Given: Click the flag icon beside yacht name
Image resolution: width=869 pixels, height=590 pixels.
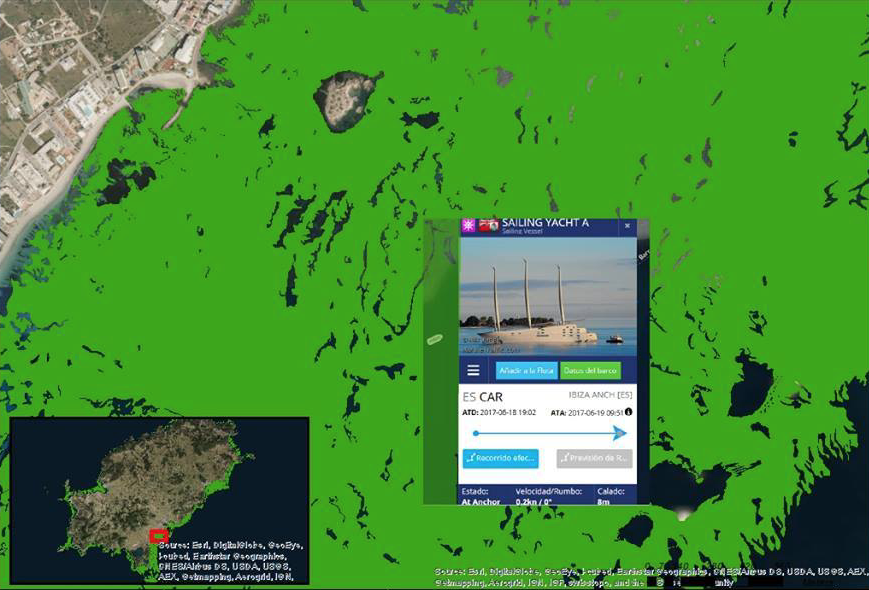Looking at the screenshot, I should click(x=489, y=225).
